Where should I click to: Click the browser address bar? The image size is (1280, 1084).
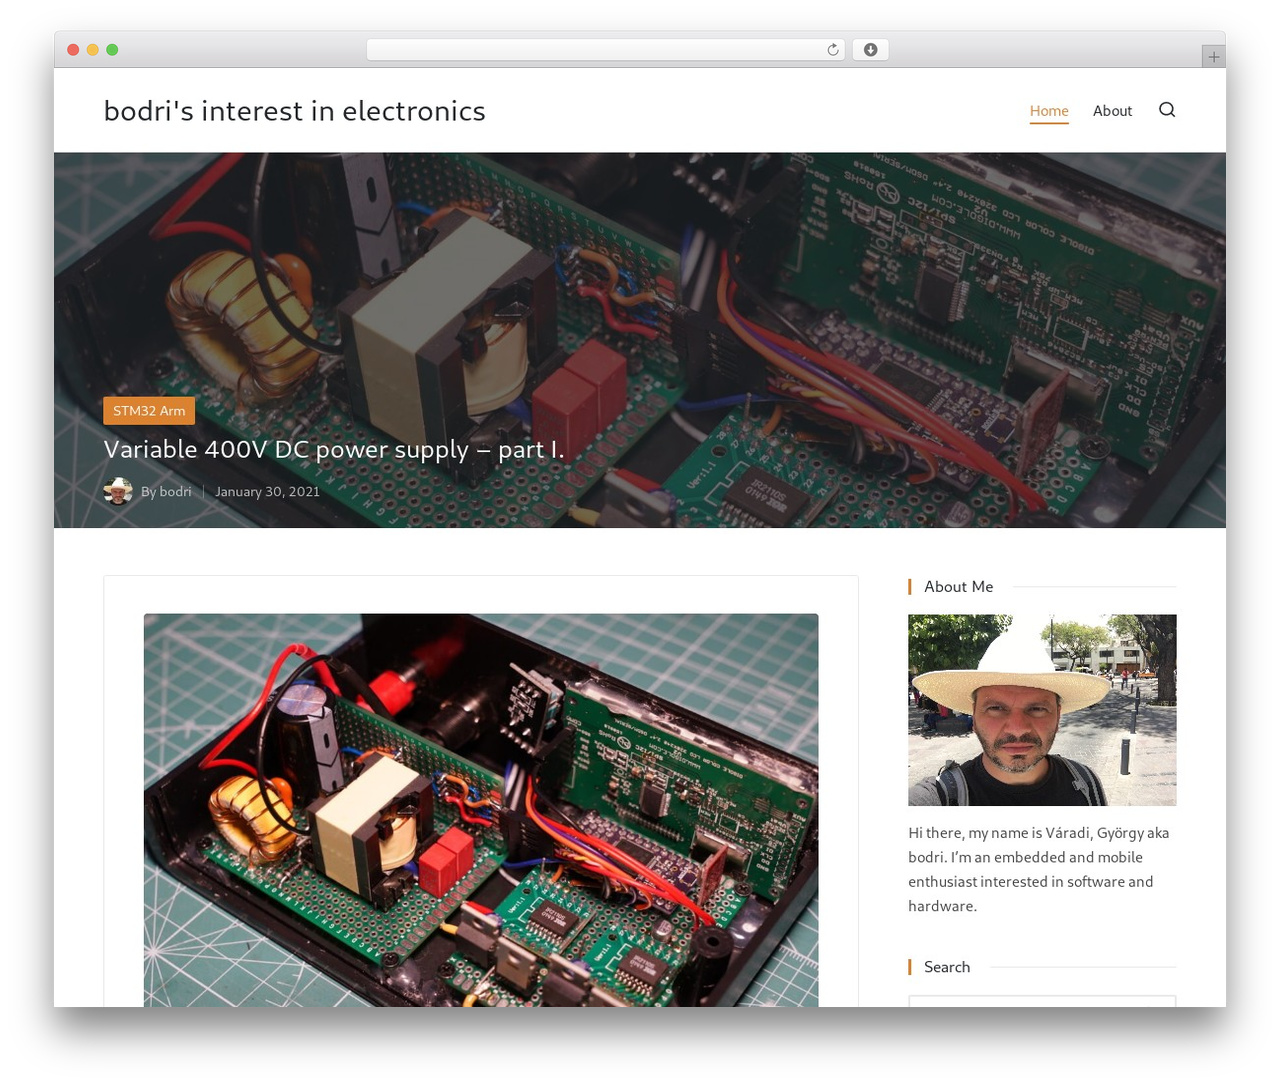pos(606,50)
